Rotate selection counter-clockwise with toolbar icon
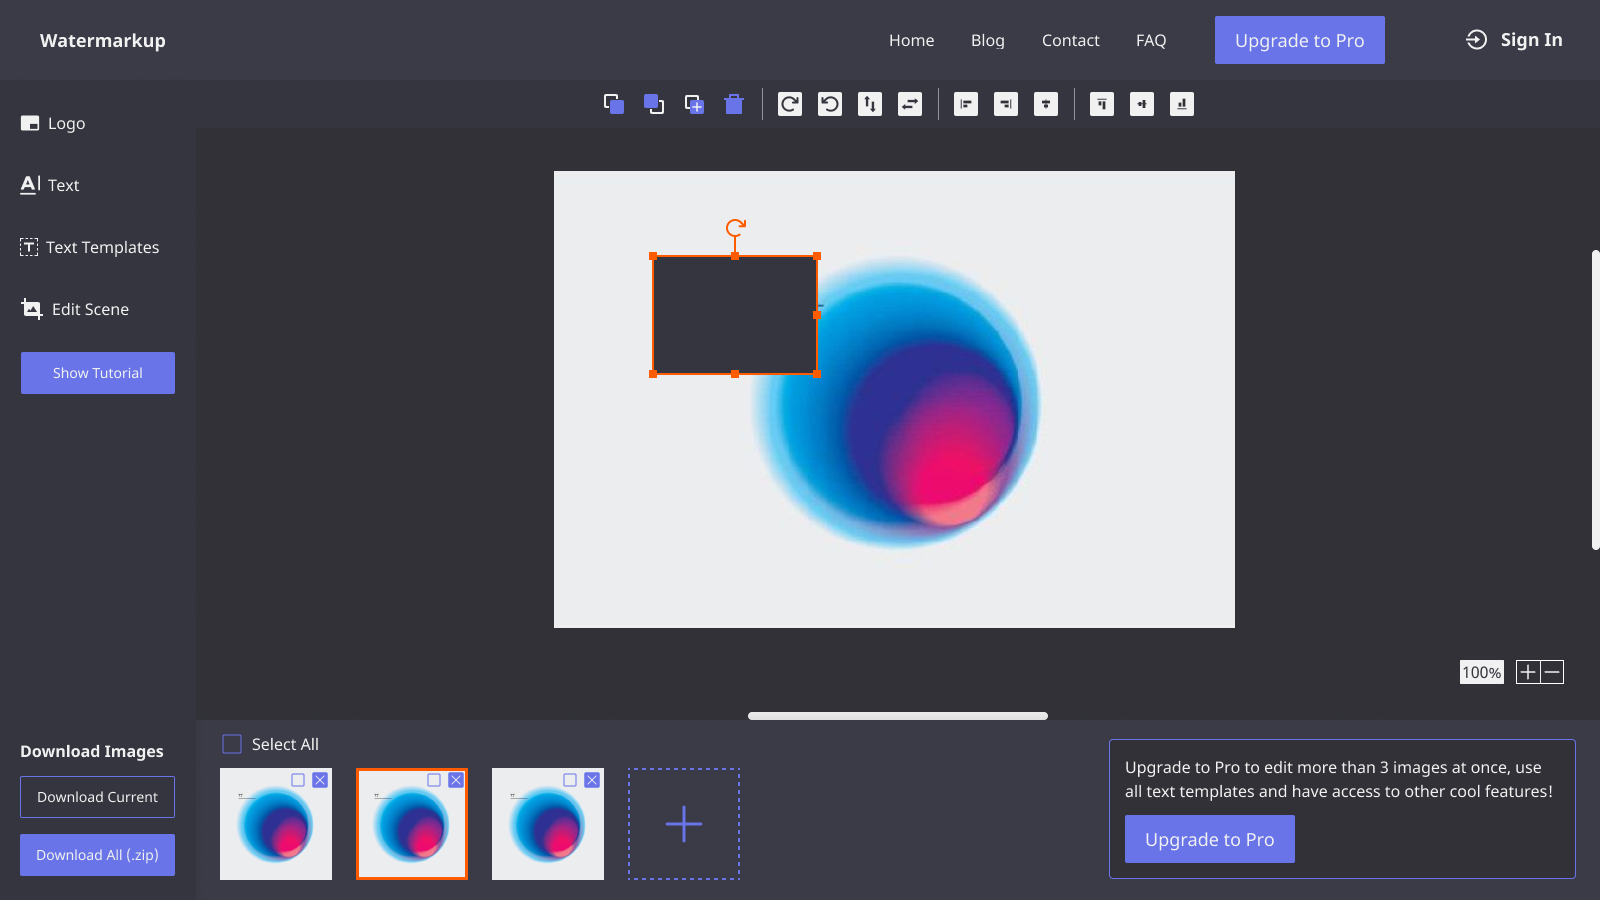The height and width of the screenshot is (900, 1600). [830, 104]
